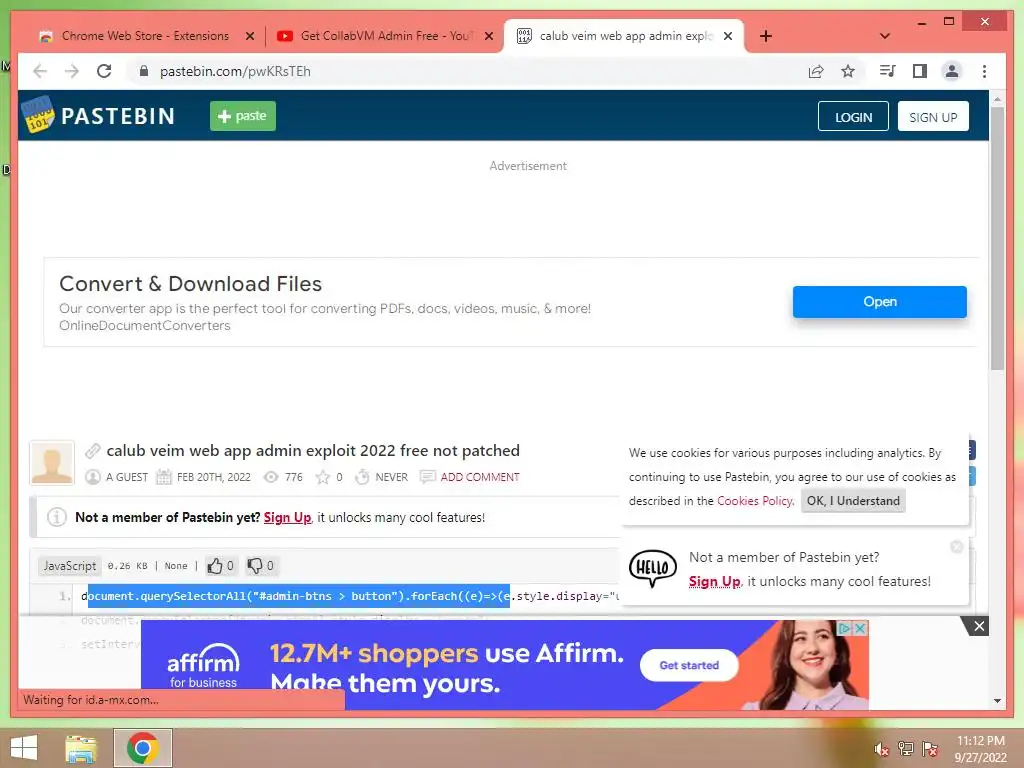
Task: Close the Affirm banner ad
Action: tap(979, 626)
